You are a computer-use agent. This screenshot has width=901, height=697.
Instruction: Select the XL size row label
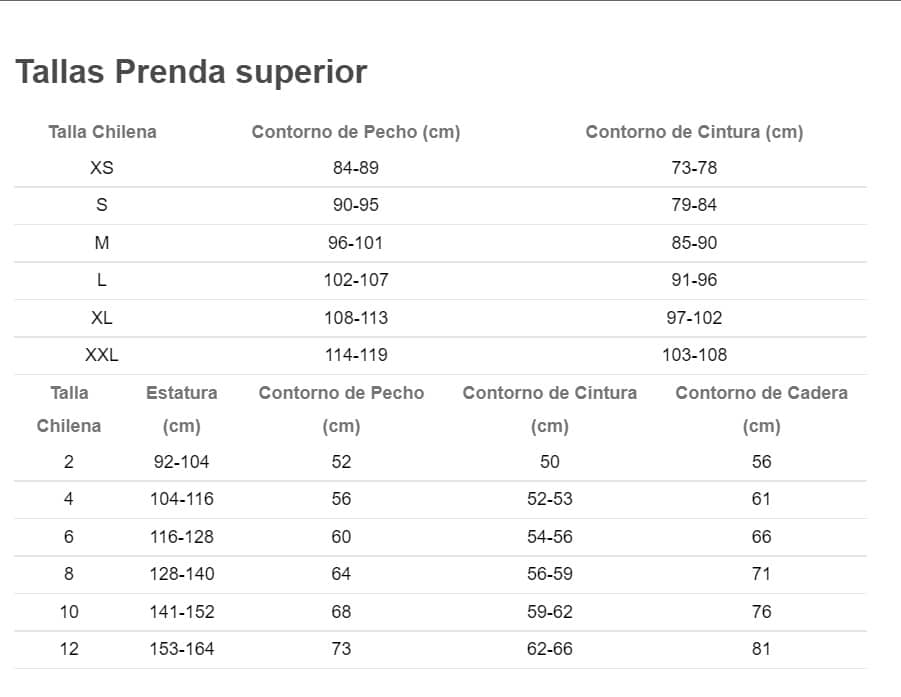point(102,318)
